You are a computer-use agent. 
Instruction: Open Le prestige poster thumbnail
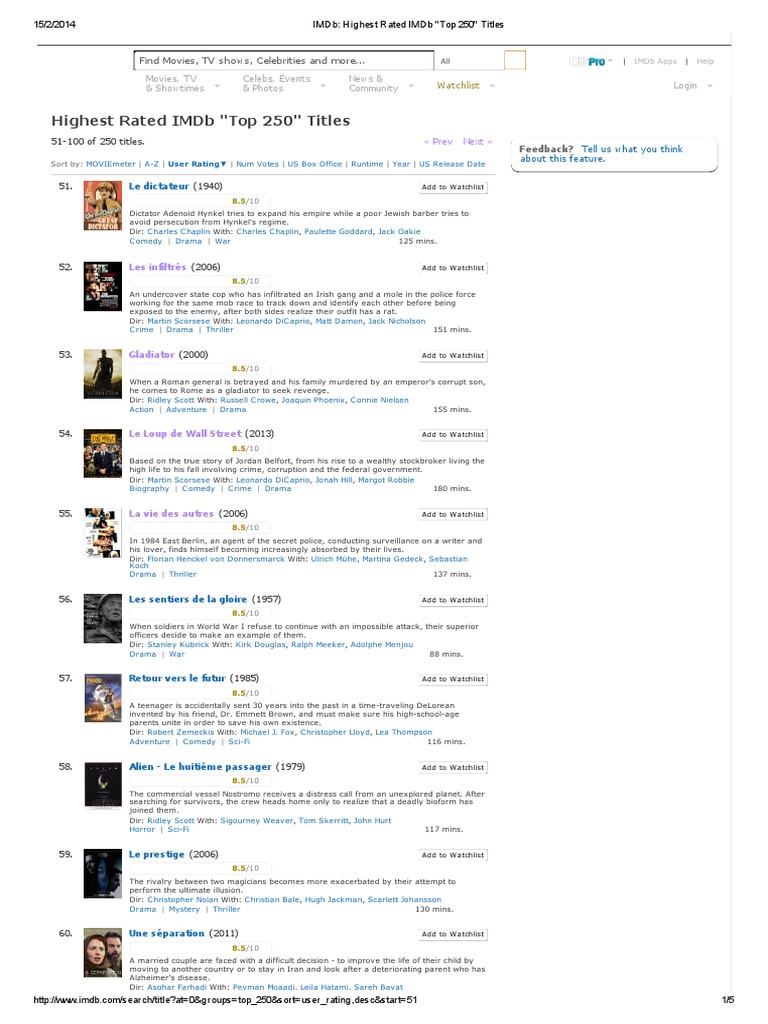coord(103,874)
